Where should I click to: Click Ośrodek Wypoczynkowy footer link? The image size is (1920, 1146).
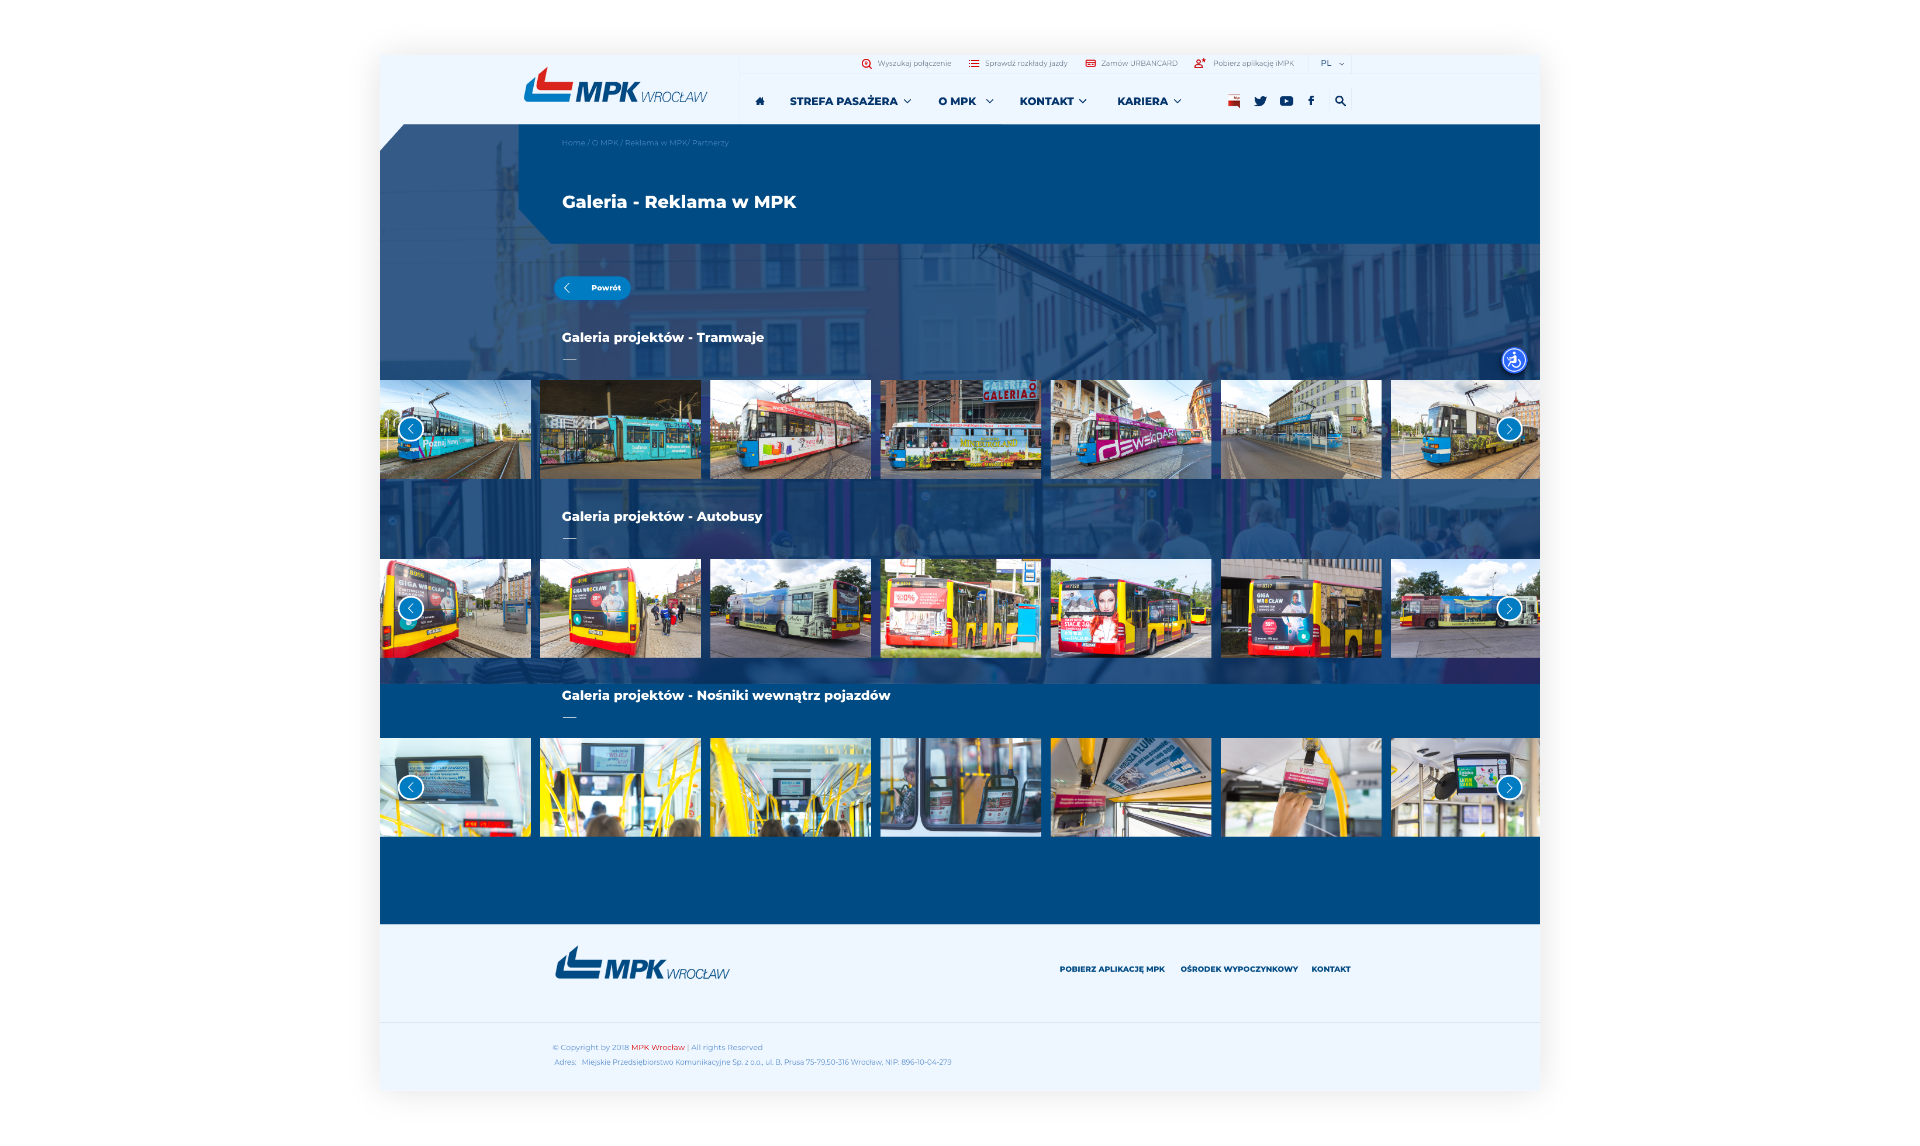pyautogui.click(x=1238, y=969)
